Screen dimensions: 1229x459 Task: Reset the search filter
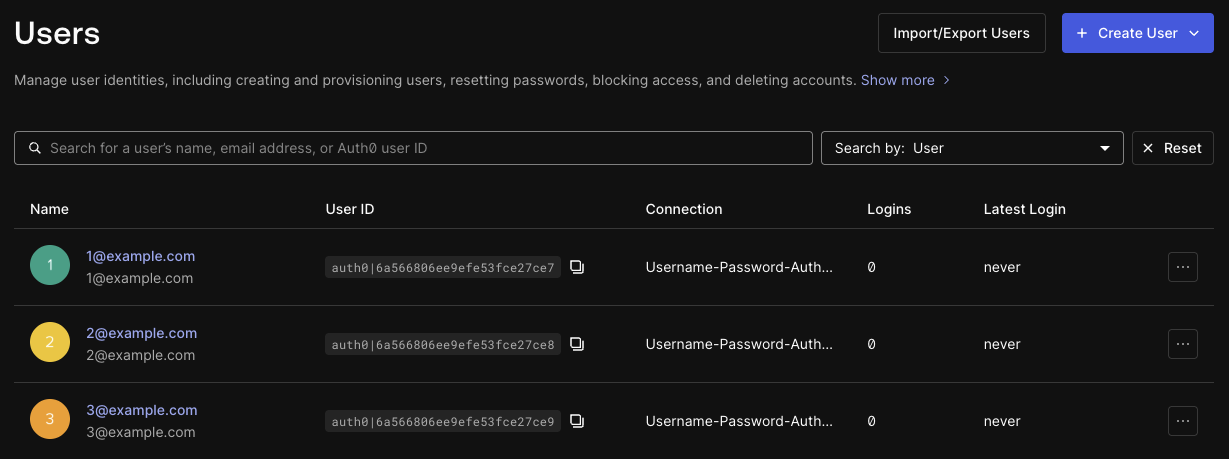tap(1173, 148)
